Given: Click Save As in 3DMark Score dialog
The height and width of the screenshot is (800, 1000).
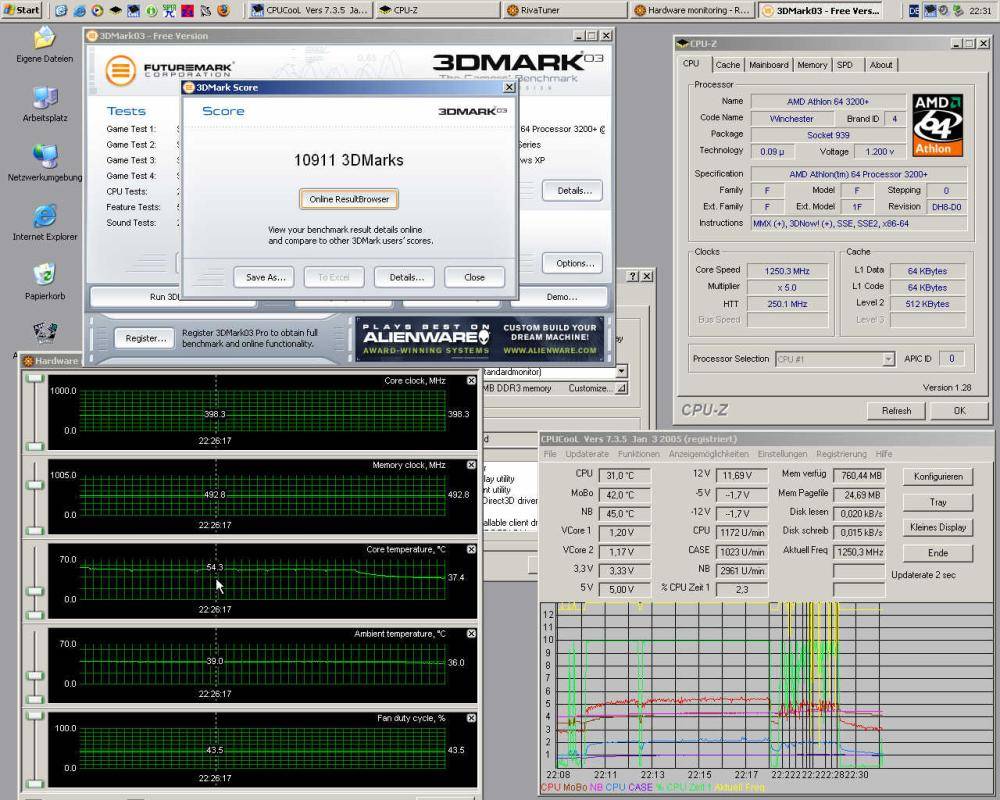Looking at the screenshot, I should click(x=264, y=278).
